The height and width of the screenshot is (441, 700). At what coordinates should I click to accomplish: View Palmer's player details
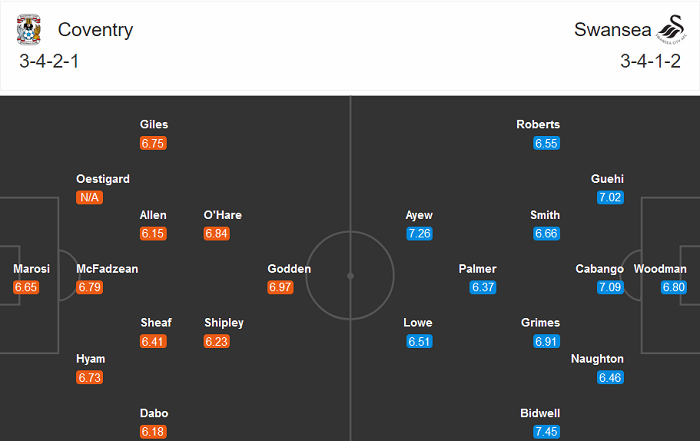(477, 269)
